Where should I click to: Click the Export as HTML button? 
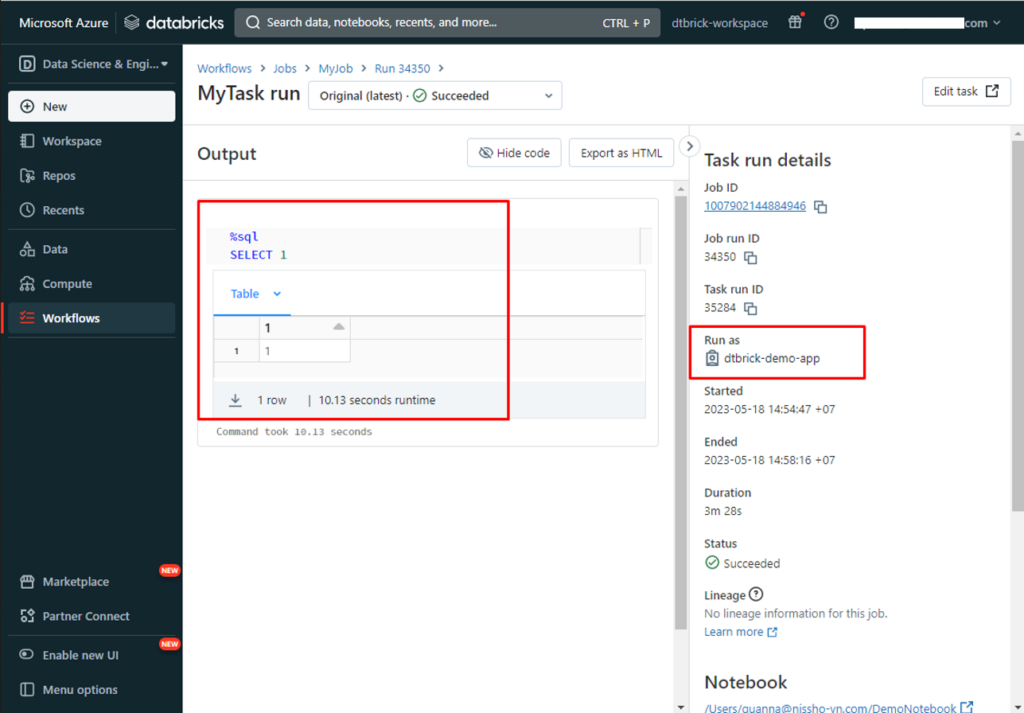[621, 153]
